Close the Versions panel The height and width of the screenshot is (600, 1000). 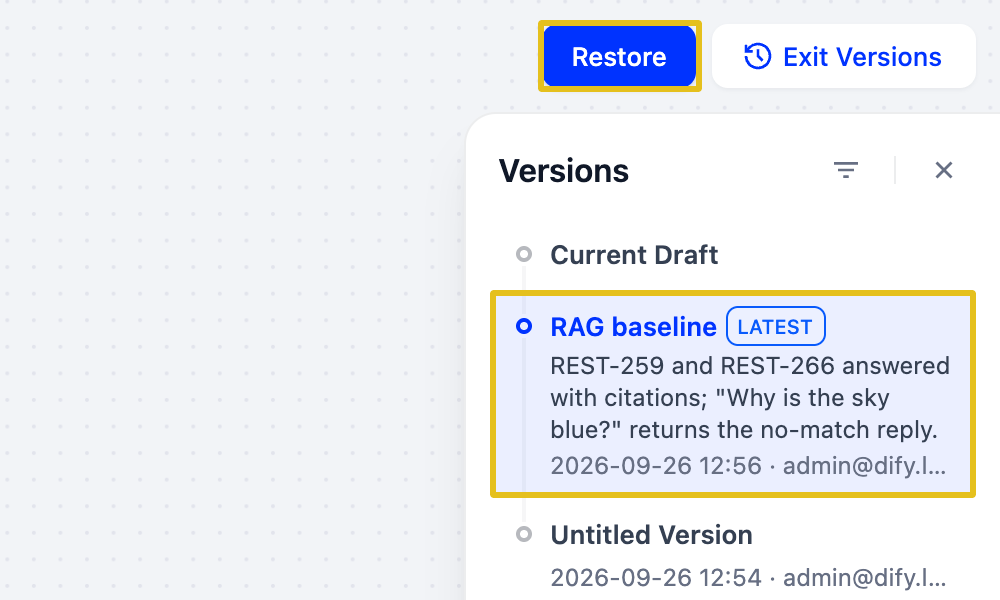tap(943, 170)
